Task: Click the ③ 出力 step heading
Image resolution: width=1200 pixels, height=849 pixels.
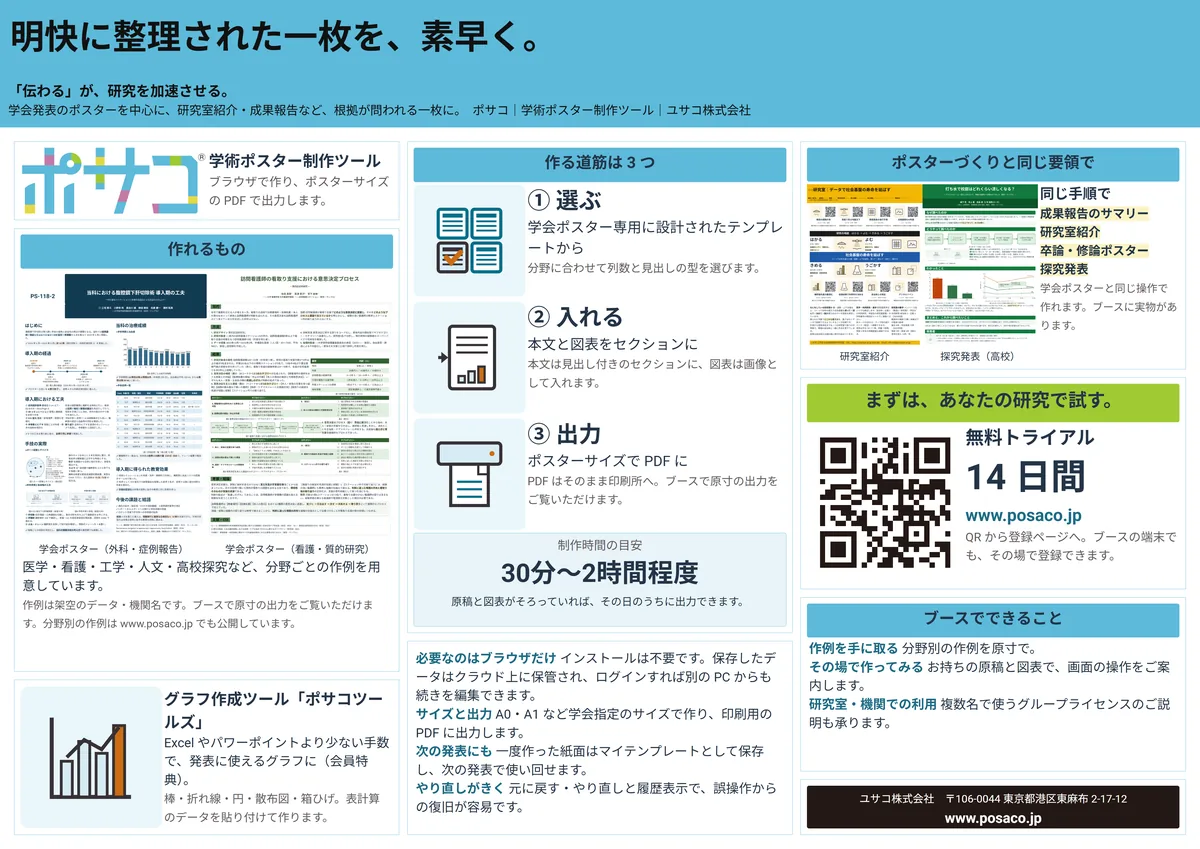Action: (x=565, y=434)
